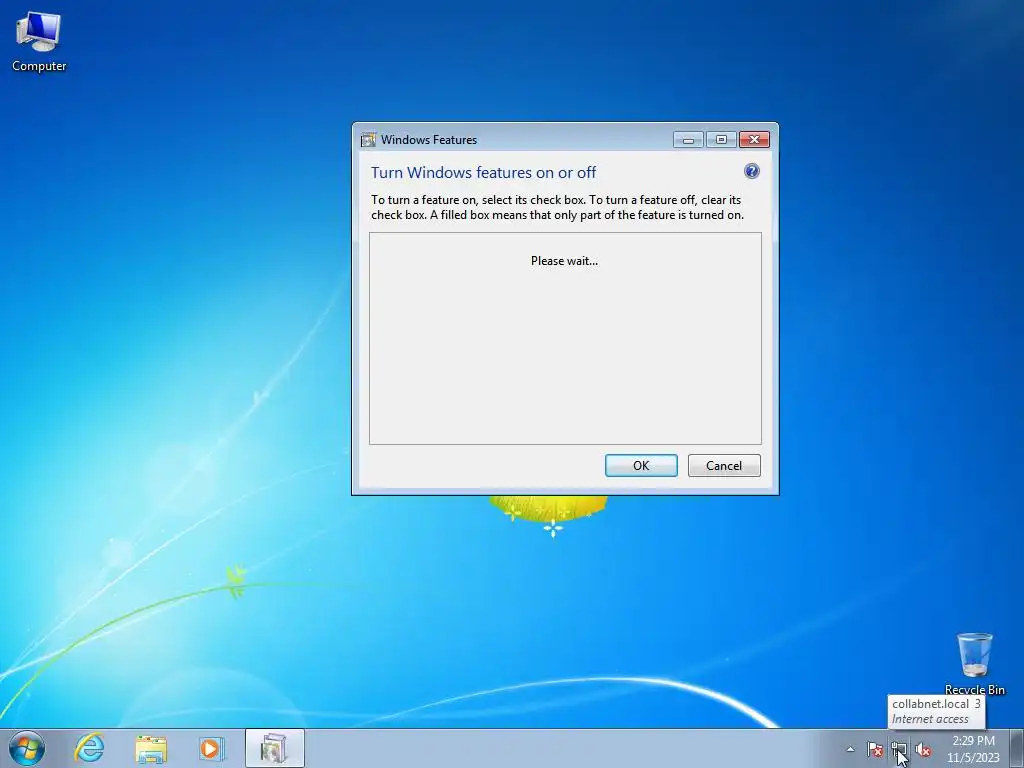1024x768 pixels.
Task: Maximize the Windows Features window
Action: [721, 139]
